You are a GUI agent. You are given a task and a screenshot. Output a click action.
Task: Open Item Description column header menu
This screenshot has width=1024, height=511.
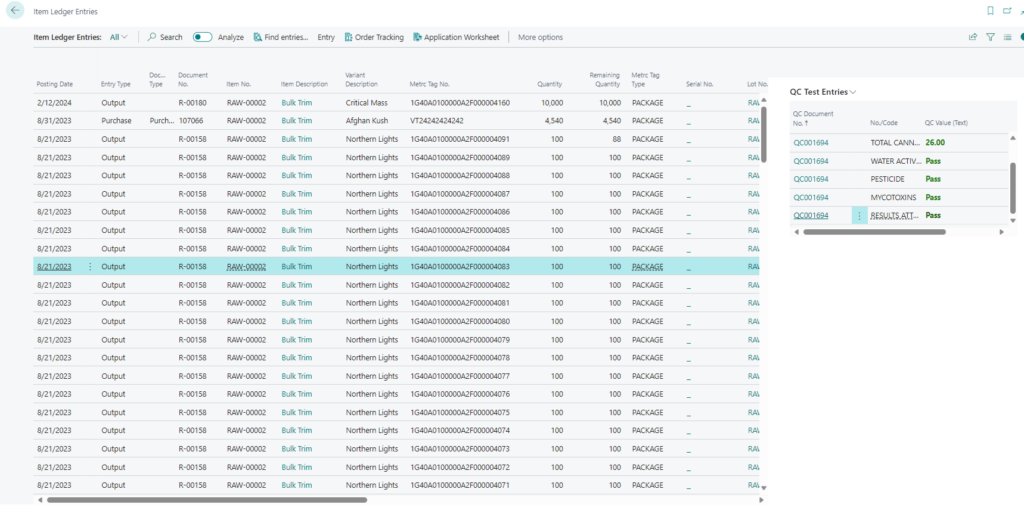(304, 84)
